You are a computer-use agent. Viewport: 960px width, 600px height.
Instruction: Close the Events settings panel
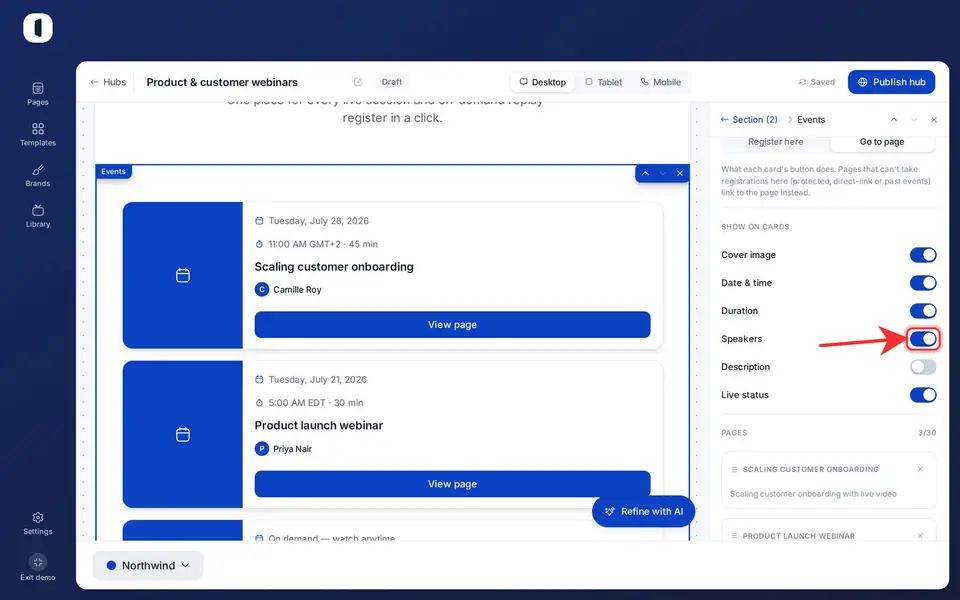[934, 119]
